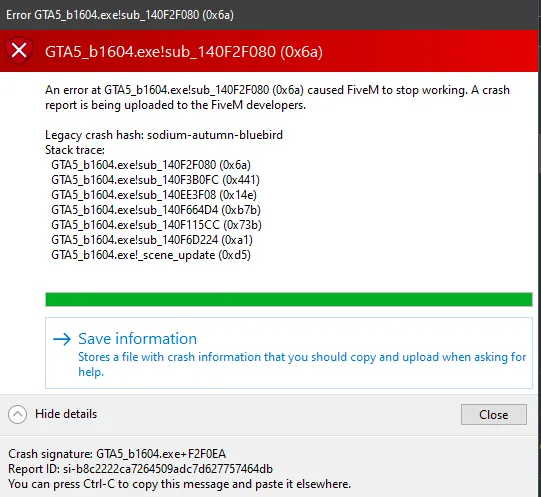Click the stack entry sub_140F664D4 (0xb7b)
541x497 pixels.
click(x=156, y=210)
